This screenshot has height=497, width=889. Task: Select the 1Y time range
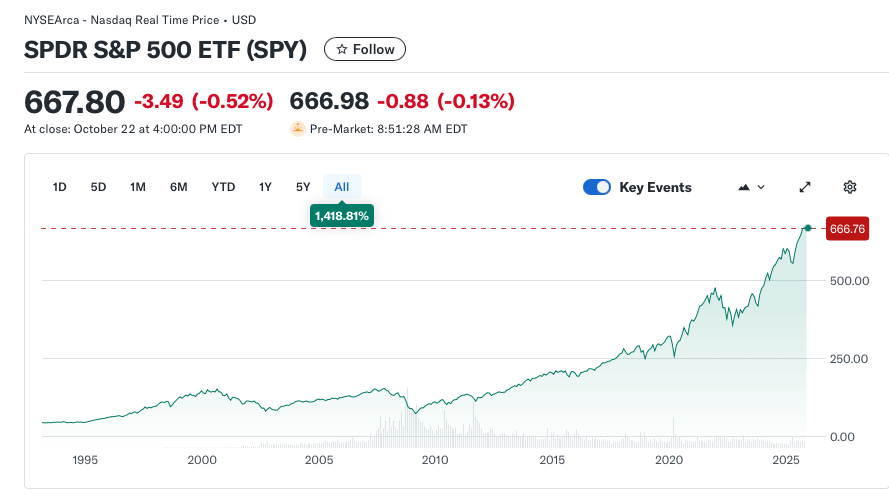point(265,187)
